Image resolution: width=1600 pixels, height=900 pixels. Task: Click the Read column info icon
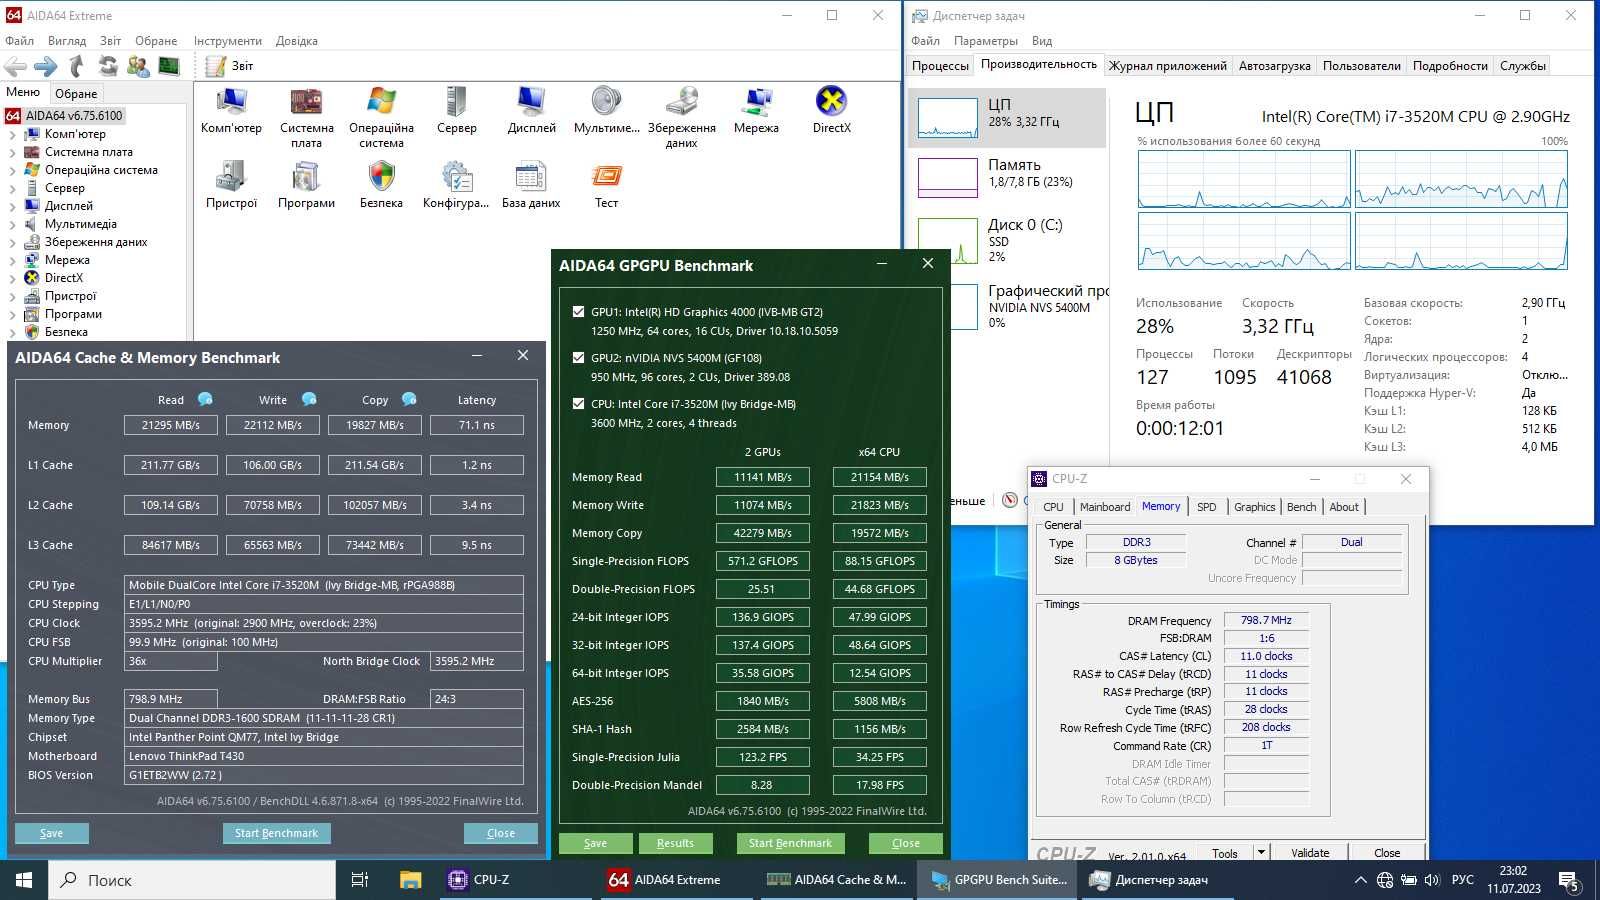pyautogui.click(x=205, y=399)
